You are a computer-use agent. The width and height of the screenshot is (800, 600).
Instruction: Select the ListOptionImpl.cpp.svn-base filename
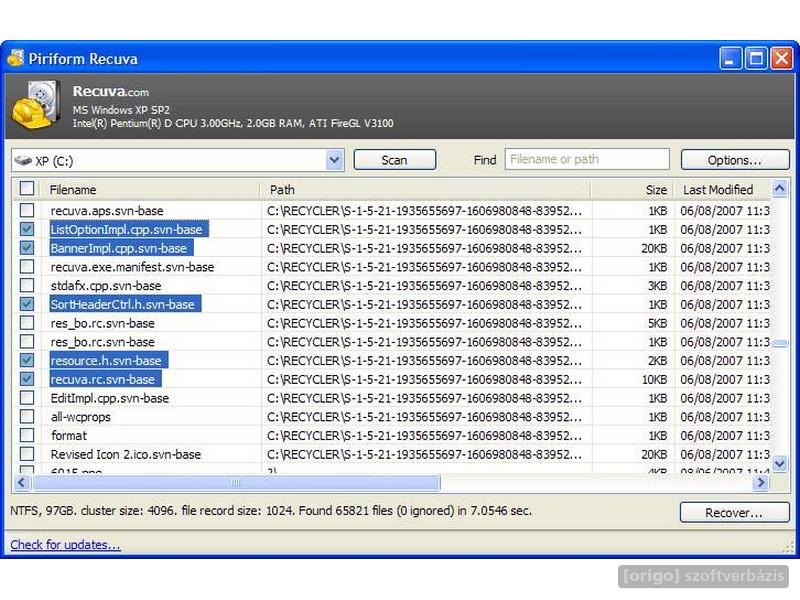tap(127, 230)
